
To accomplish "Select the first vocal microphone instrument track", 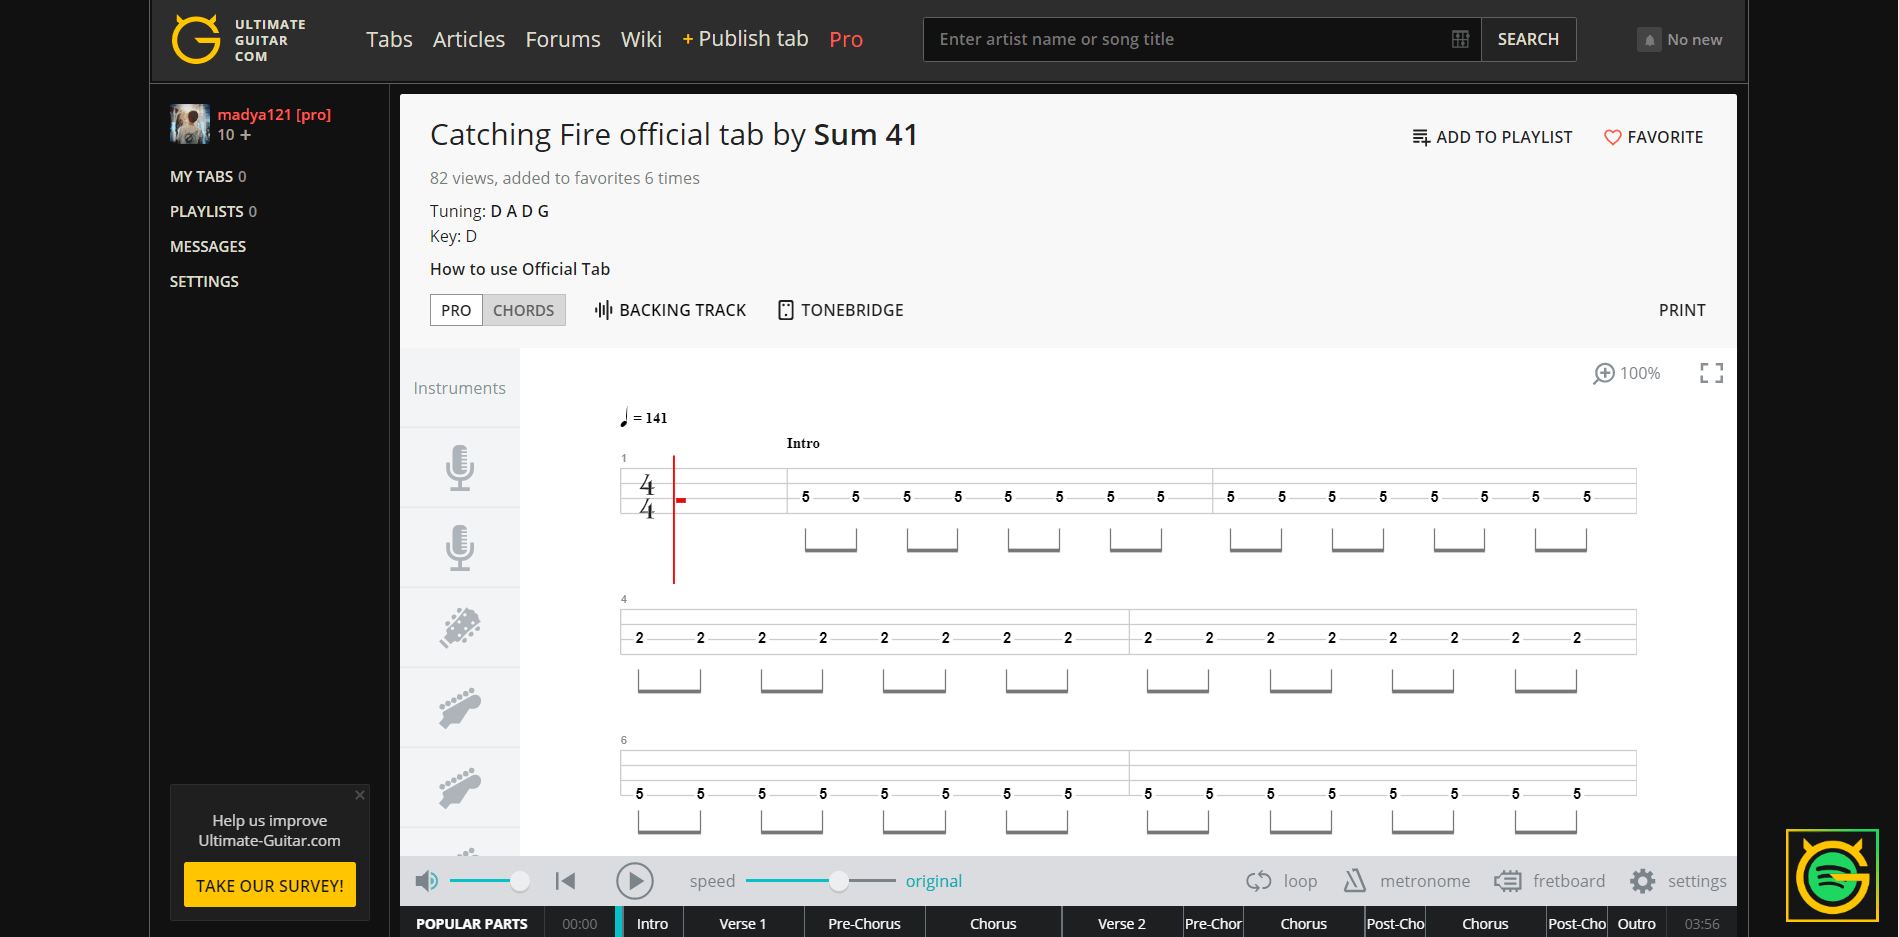I will [x=459, y=466].
